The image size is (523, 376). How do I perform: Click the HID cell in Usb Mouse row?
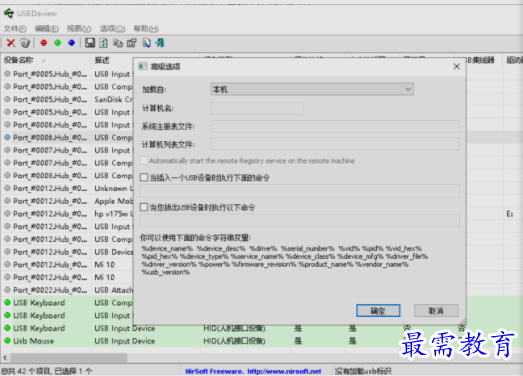coord(234,341)
